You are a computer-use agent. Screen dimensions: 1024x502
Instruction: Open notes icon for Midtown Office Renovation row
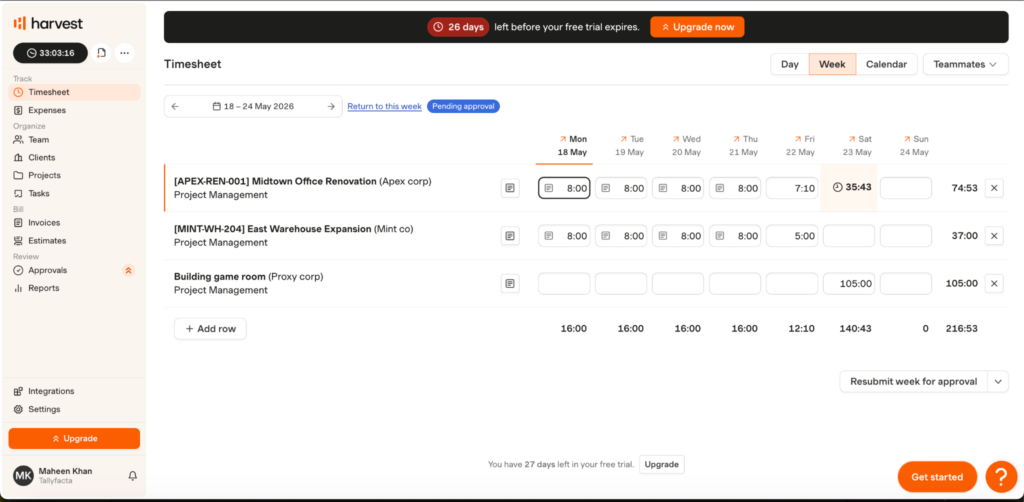point(510,188)
